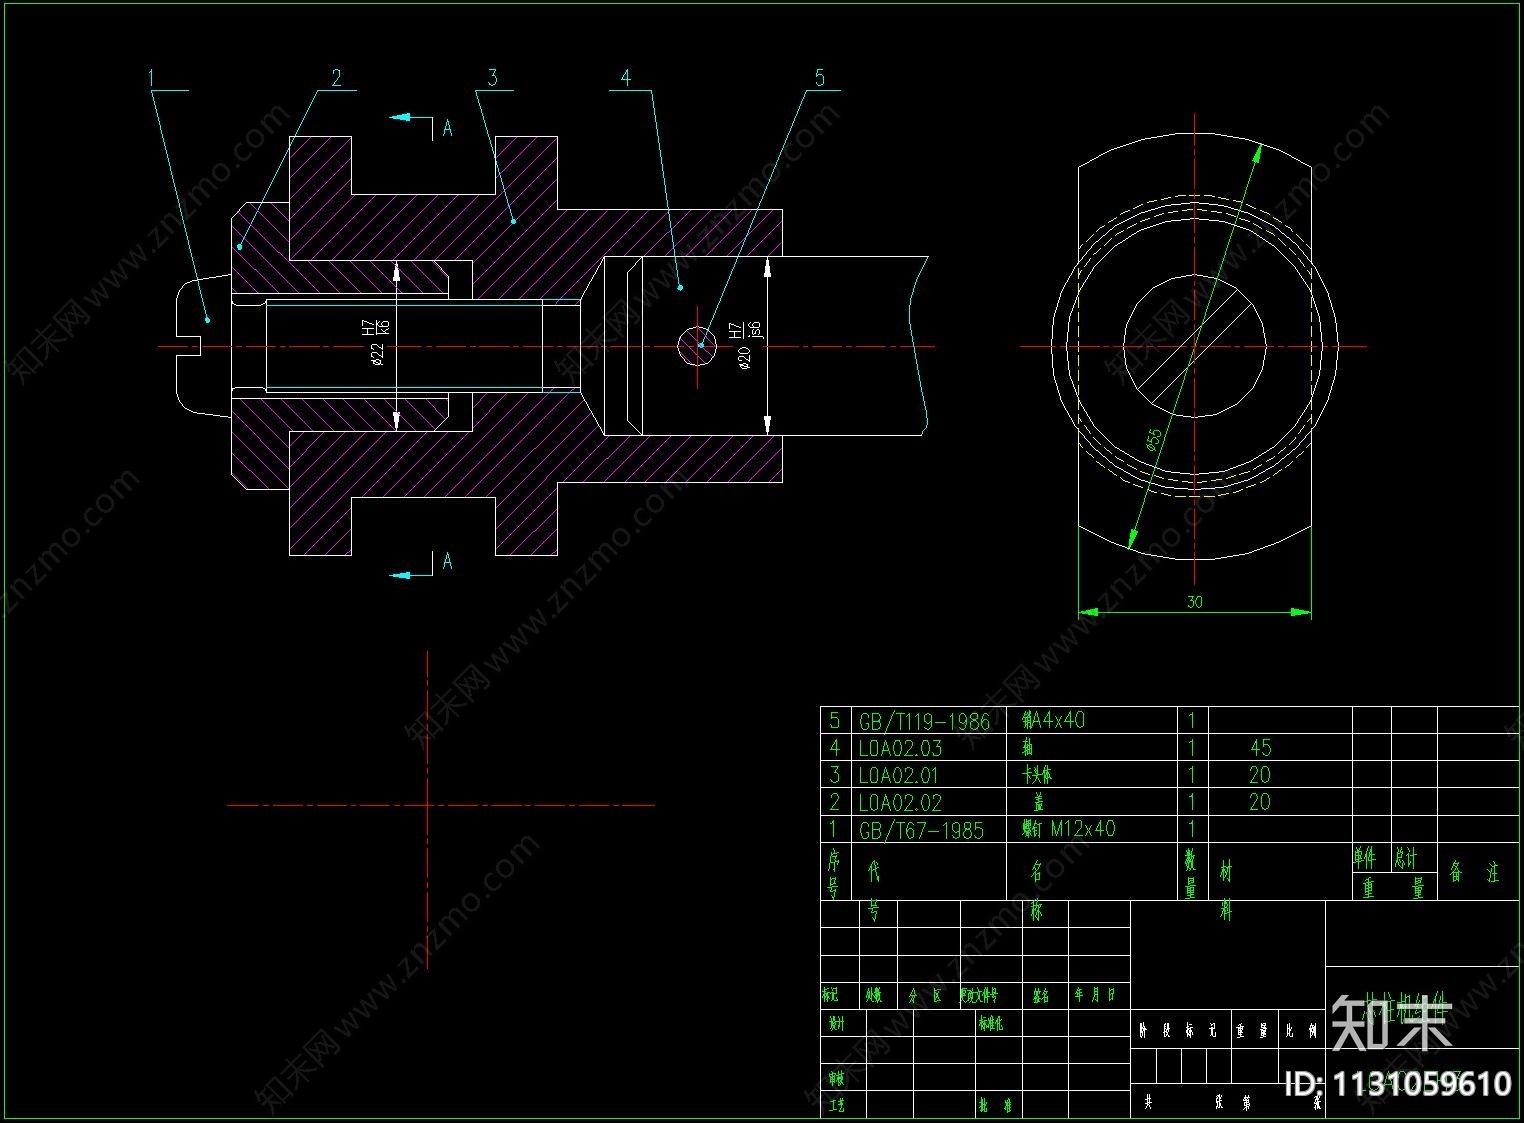The width and height of the screenshot is (1524, 1123).
Task: Click the sequence number "5" in the parts list
Action: pyautogui.click(x=834, y=720)
